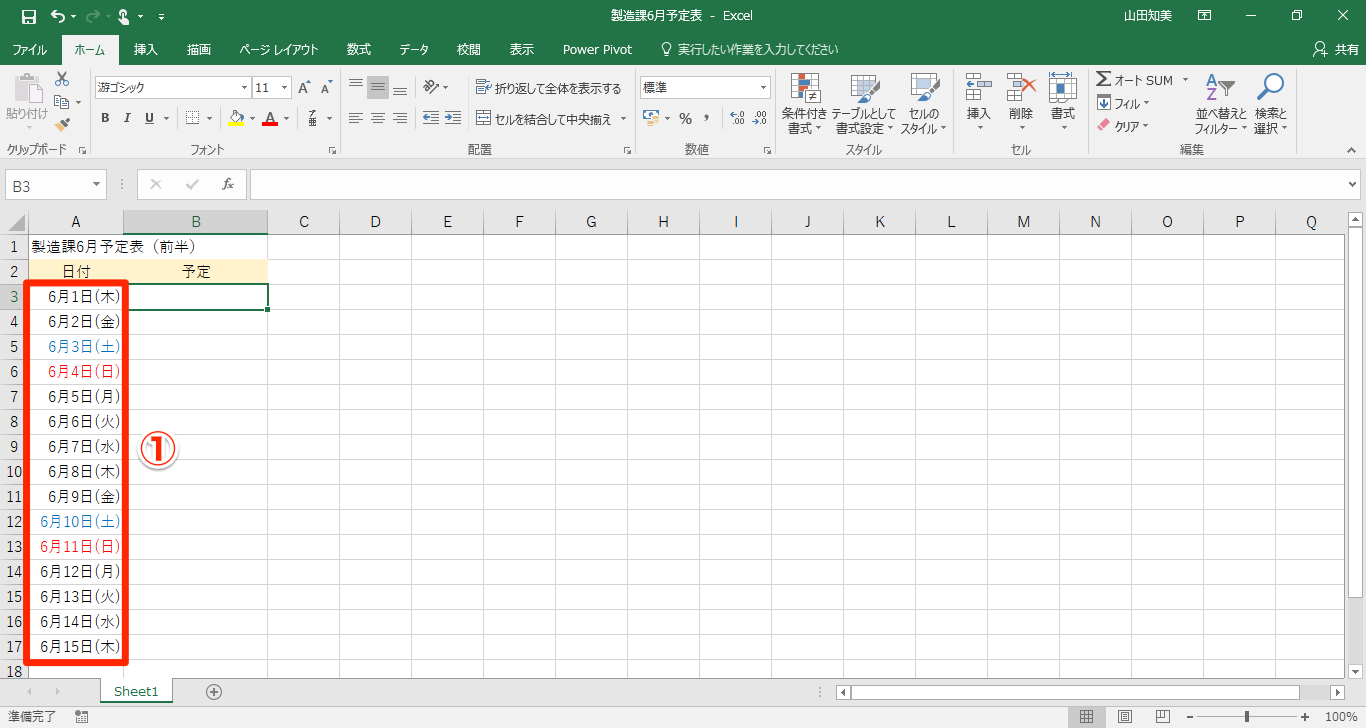Viewport: 1366px width, 728px height.
Task: Toggle bold formatting
Action: (105, 118)
